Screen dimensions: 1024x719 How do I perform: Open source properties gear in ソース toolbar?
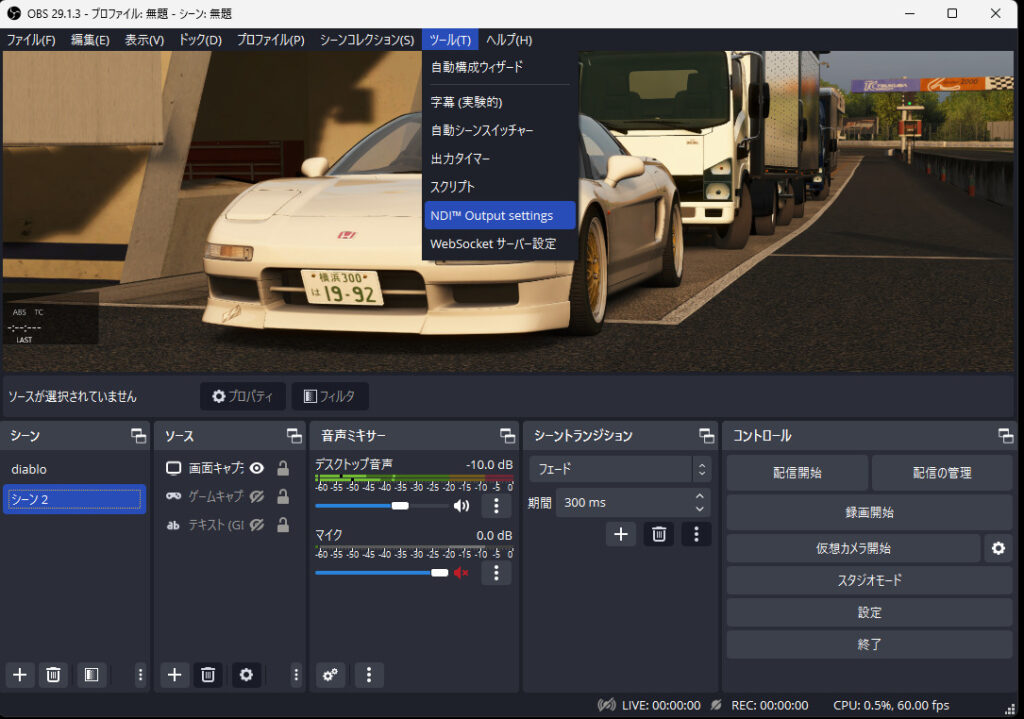(x=246, y=675)
